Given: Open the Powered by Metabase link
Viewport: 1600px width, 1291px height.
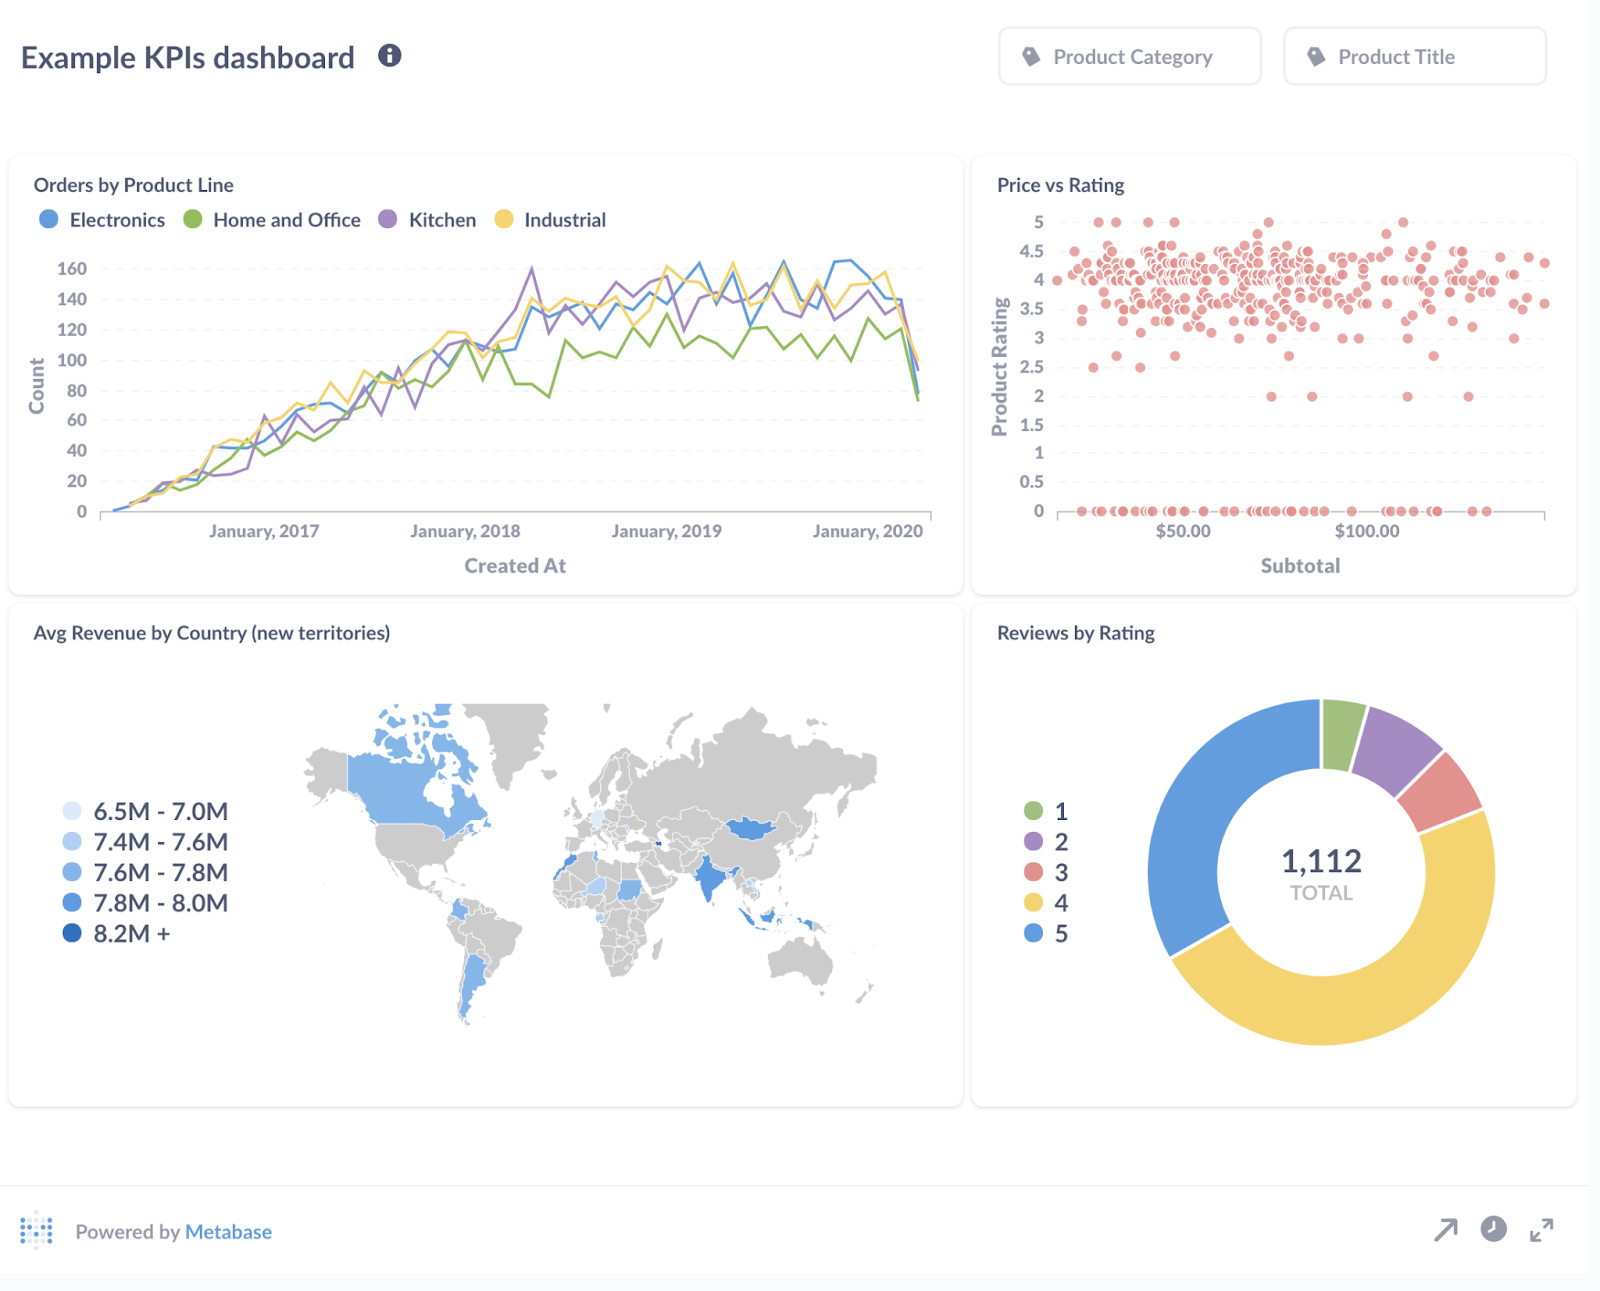Looking at the screenshot, I should pos(228,1231).
